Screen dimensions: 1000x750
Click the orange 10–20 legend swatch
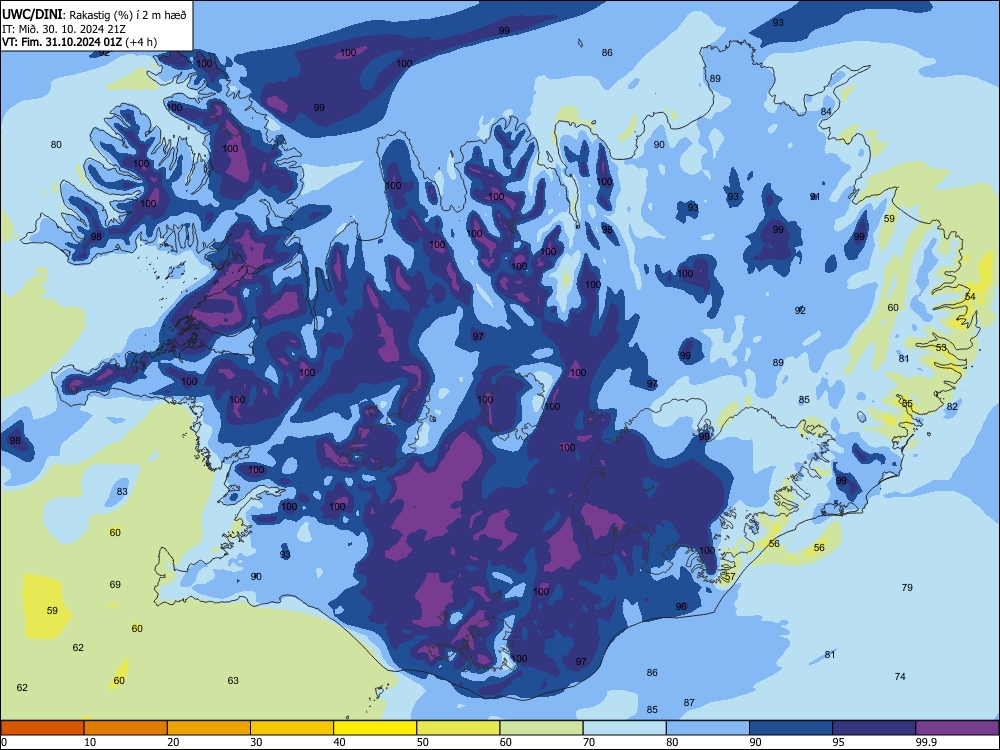[x=126, y=728]
